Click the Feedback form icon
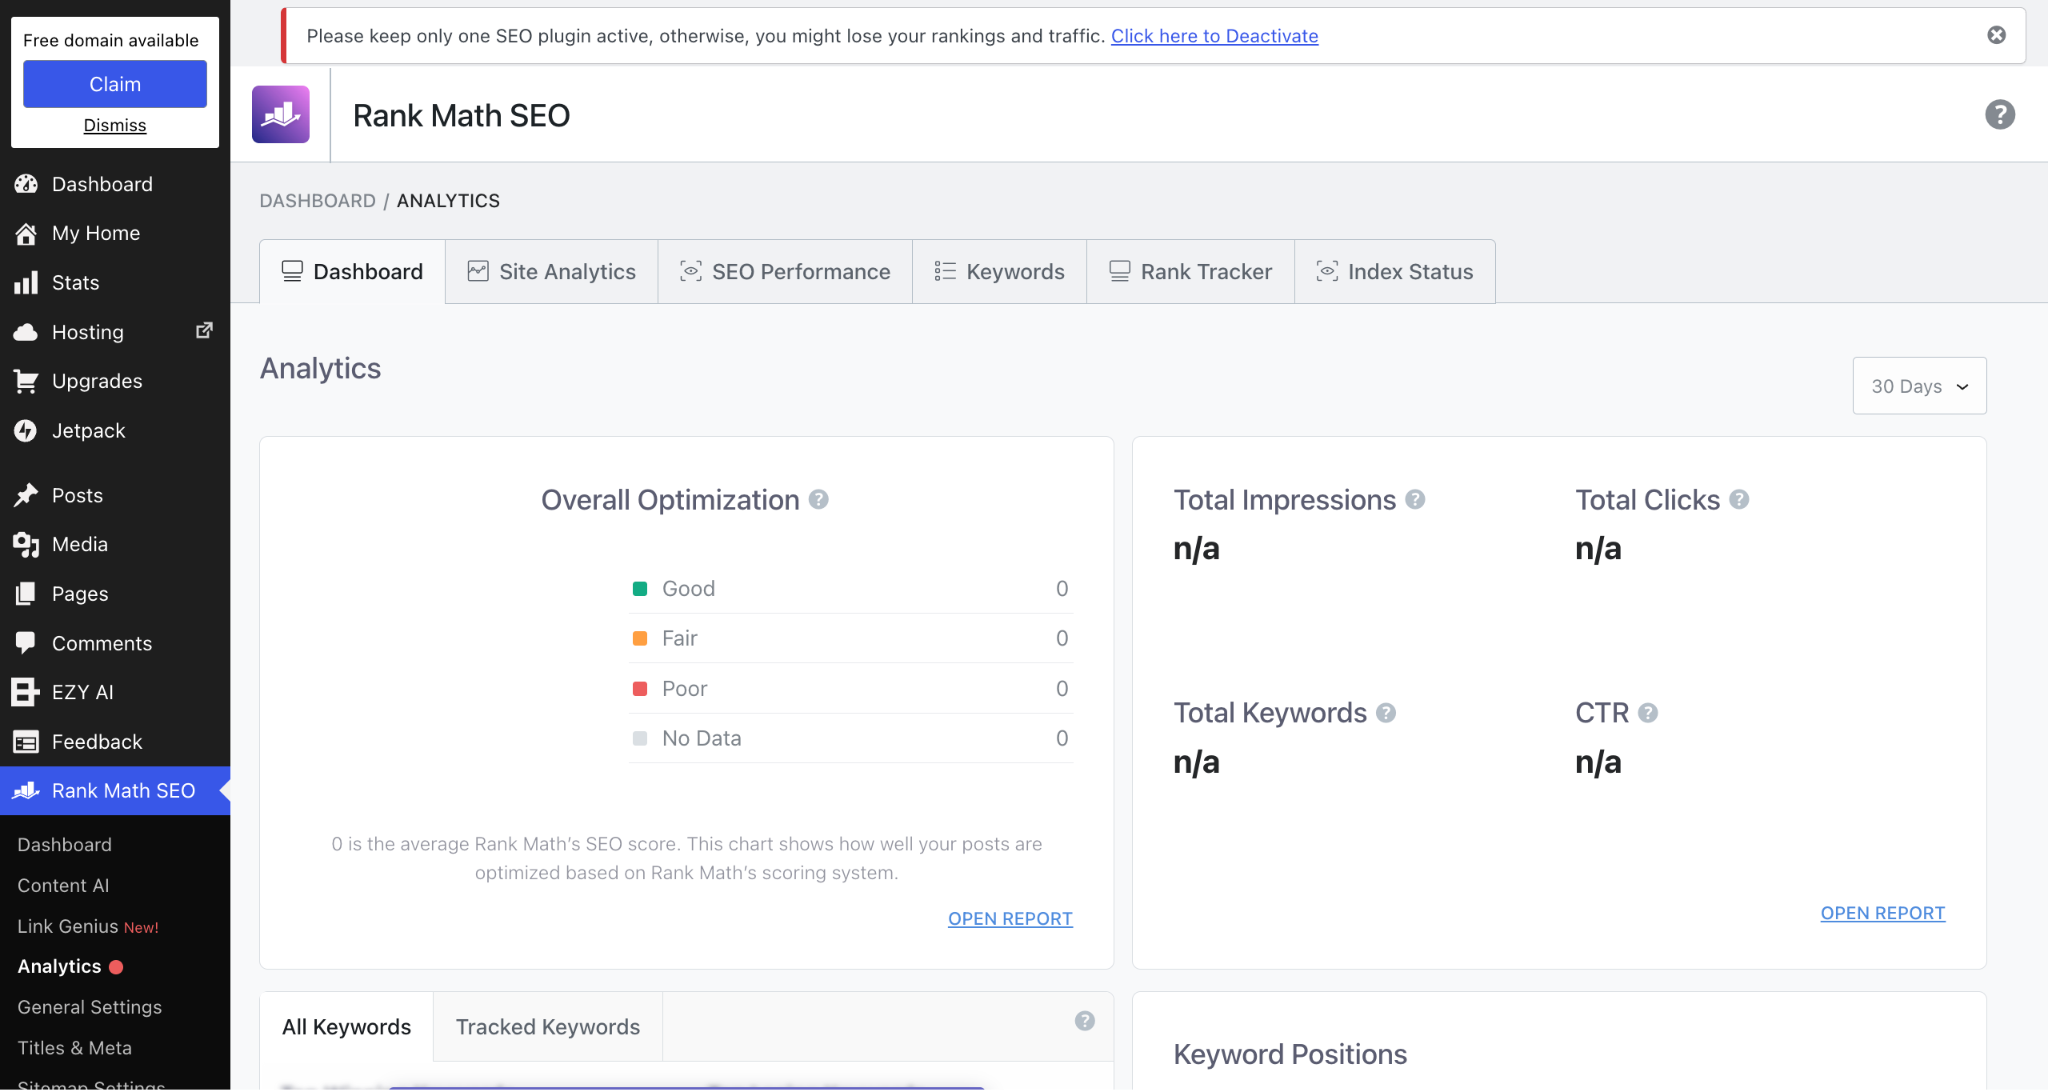The height and width of the screenshot is (1090, 2048). pyautogui.click(x=26, y=742)
